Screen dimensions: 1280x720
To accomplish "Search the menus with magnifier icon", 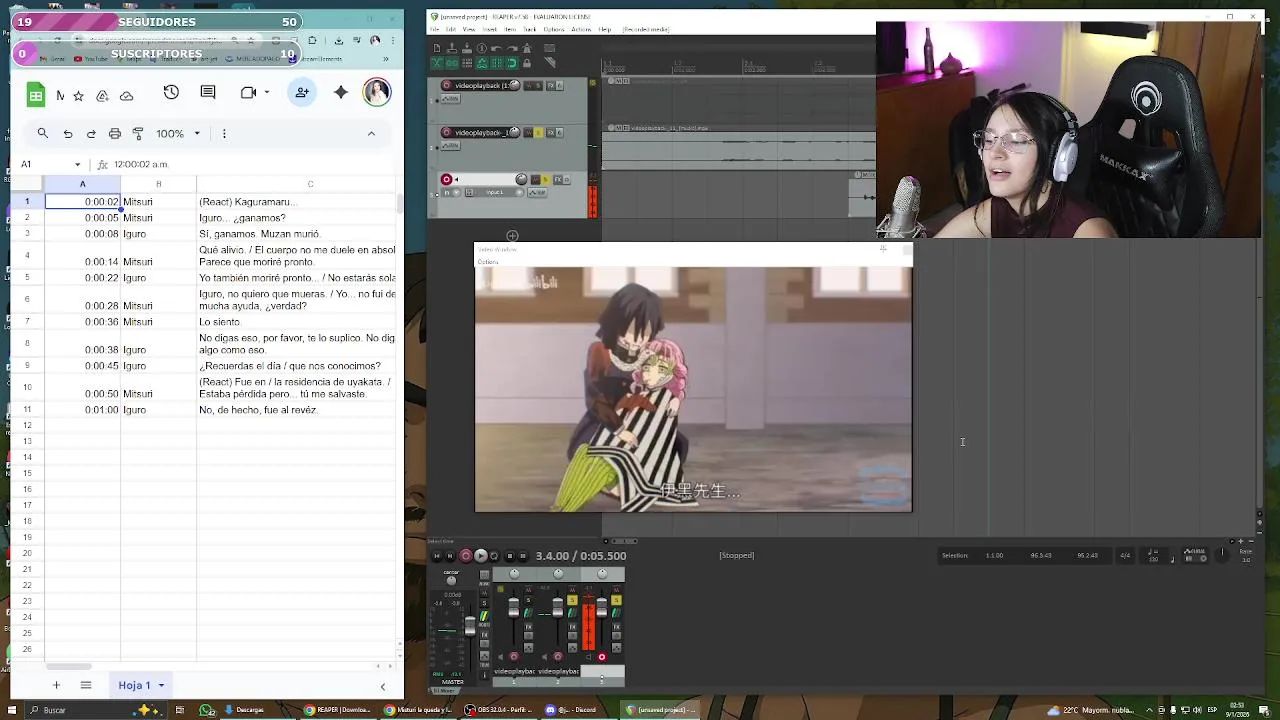I will point(43,133).
